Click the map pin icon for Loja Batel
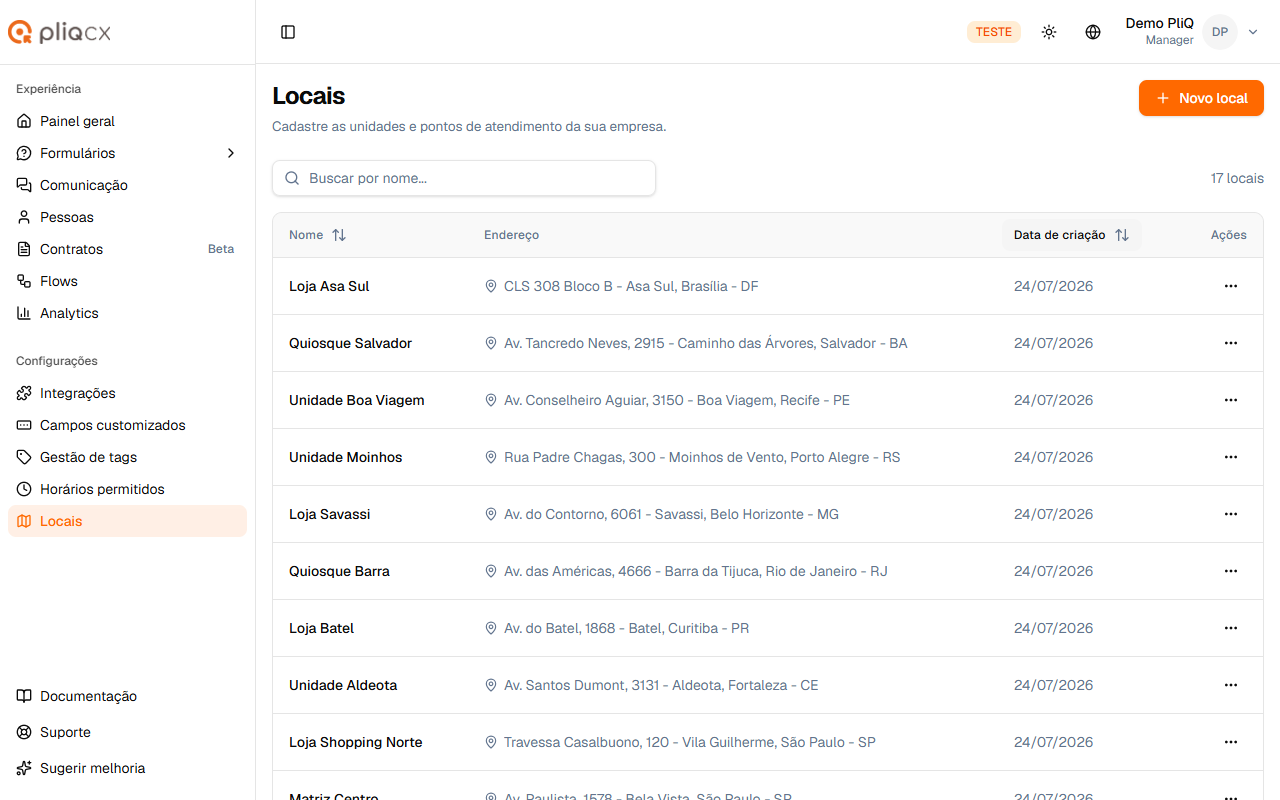The width and height of the screenshot is (1280, 800). tap(491, 628)
